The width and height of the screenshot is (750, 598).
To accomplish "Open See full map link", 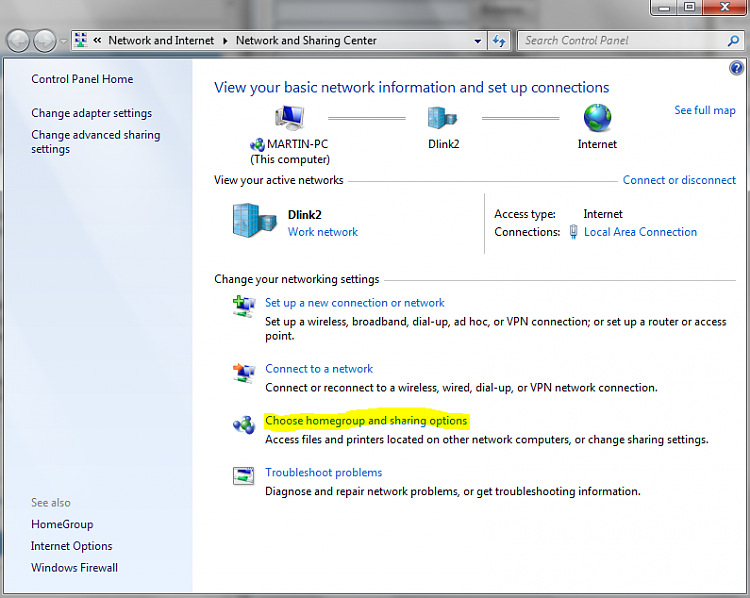I will (x=705, y=110).
